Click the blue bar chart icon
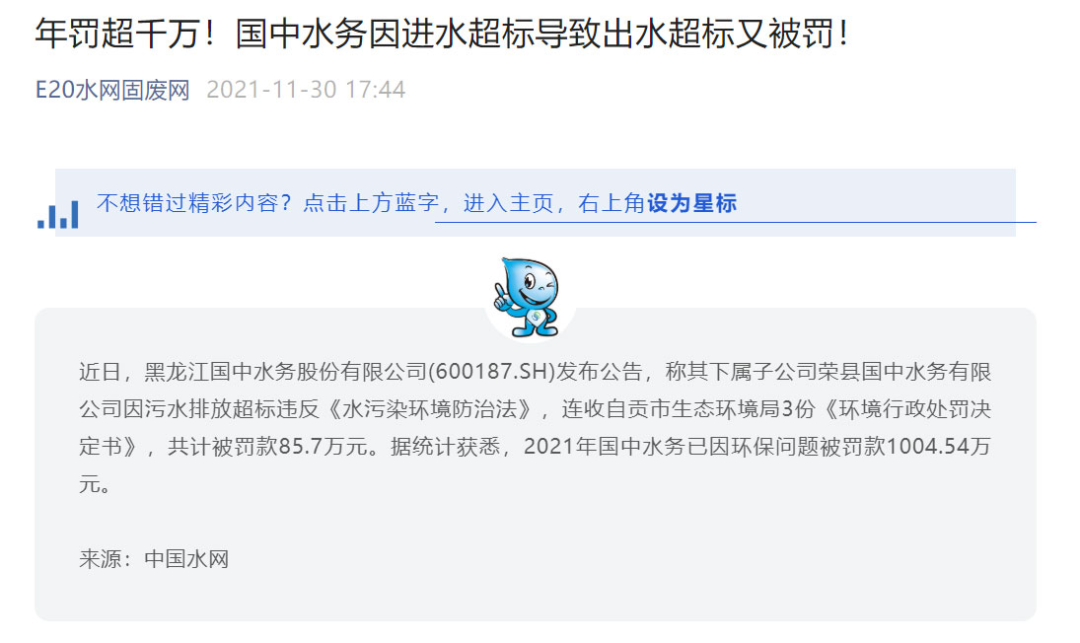This screenshot has height=643, width=1080. (58, 214)
